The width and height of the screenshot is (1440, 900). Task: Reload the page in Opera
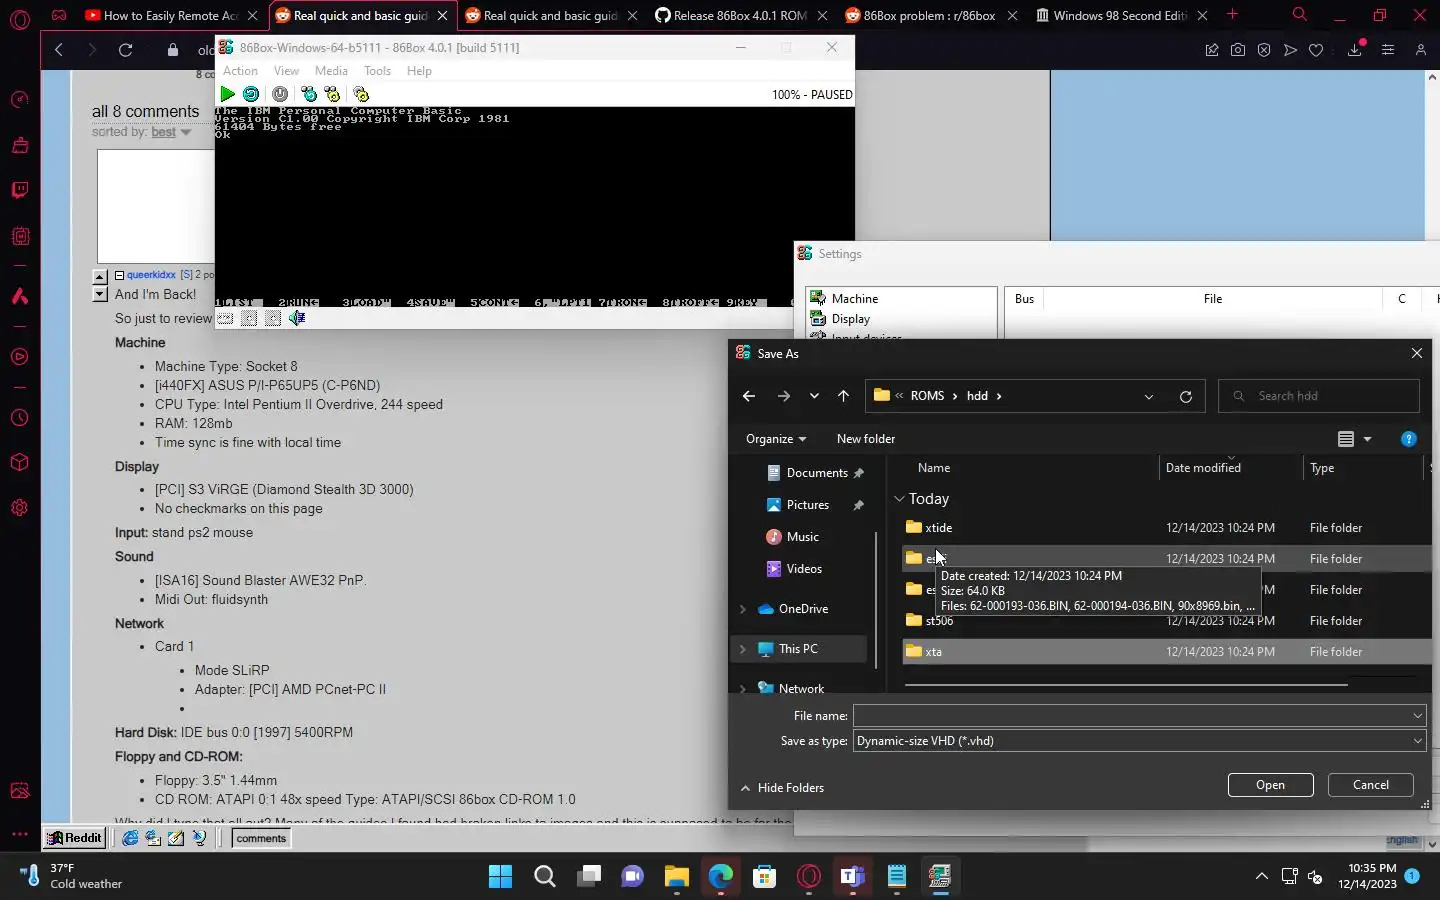[x=125, y=50]
